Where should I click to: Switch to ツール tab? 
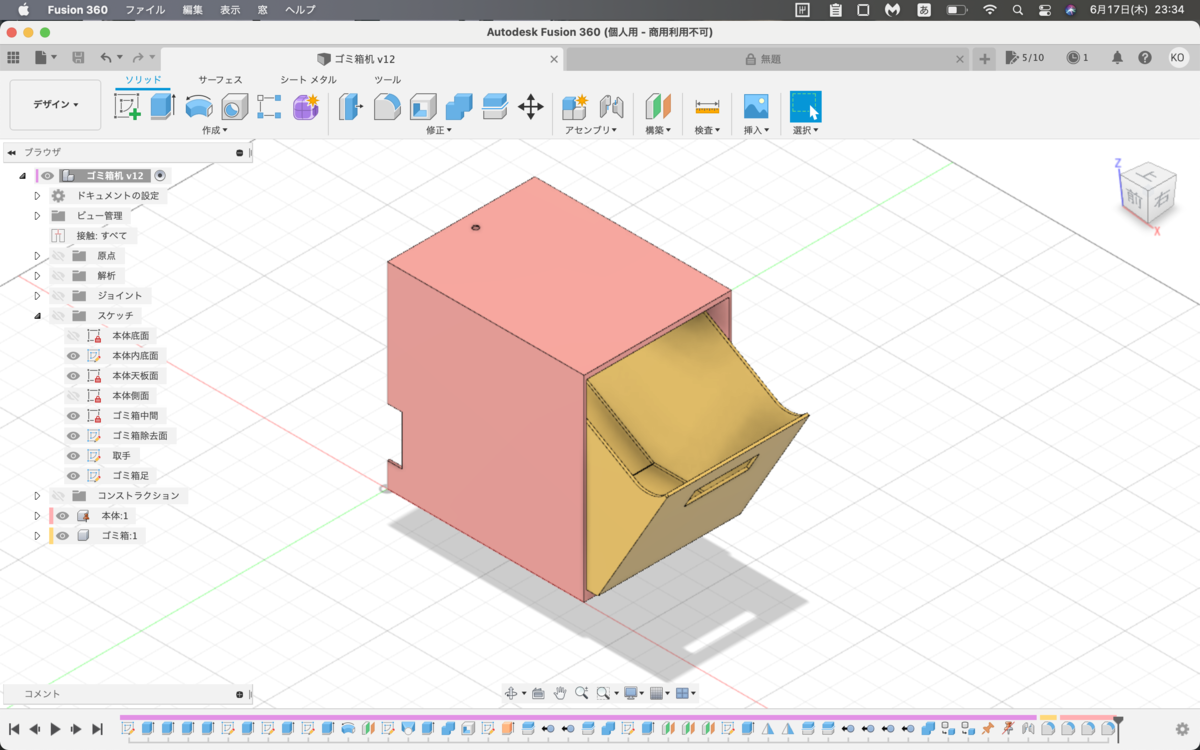tap(388, 80)
